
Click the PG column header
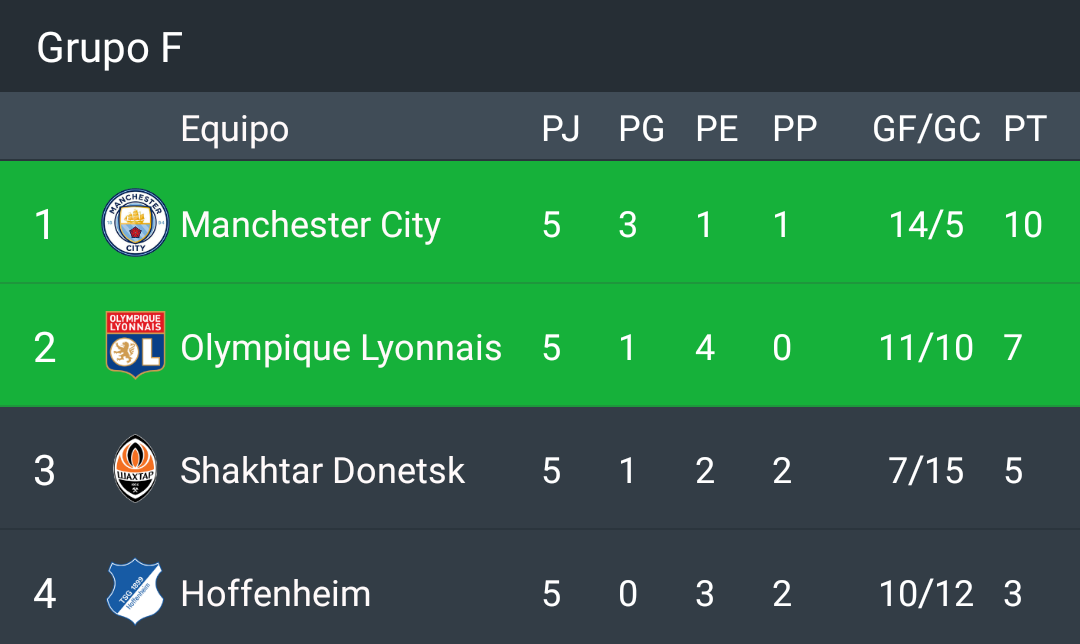pos(641,129)
